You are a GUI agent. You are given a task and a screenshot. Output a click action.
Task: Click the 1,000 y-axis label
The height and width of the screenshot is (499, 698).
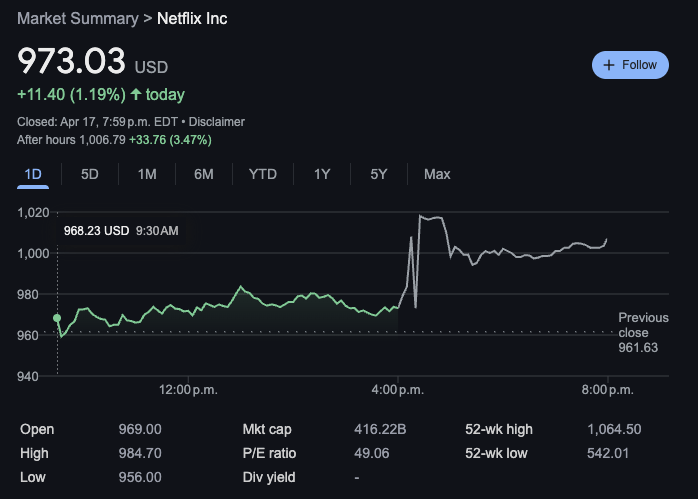coord(33,254)
